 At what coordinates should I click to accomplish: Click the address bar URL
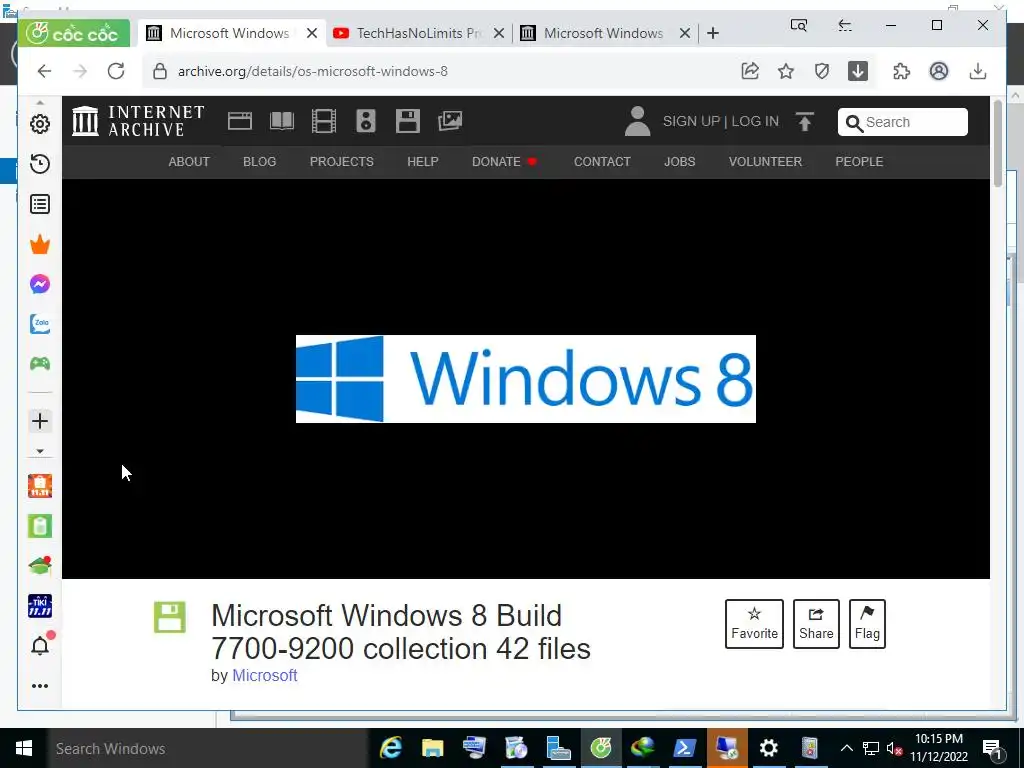pos(313,71)
